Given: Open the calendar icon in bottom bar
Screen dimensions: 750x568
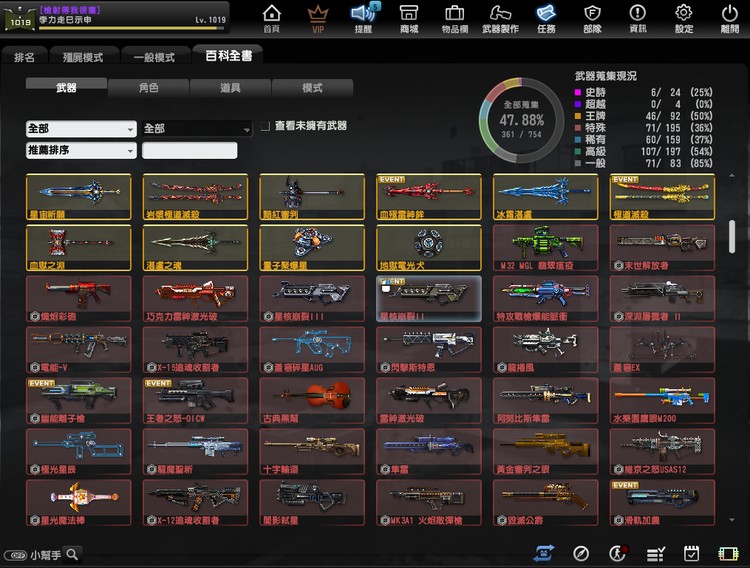Looking at the screenshot, I should click(x=691, y=553).
